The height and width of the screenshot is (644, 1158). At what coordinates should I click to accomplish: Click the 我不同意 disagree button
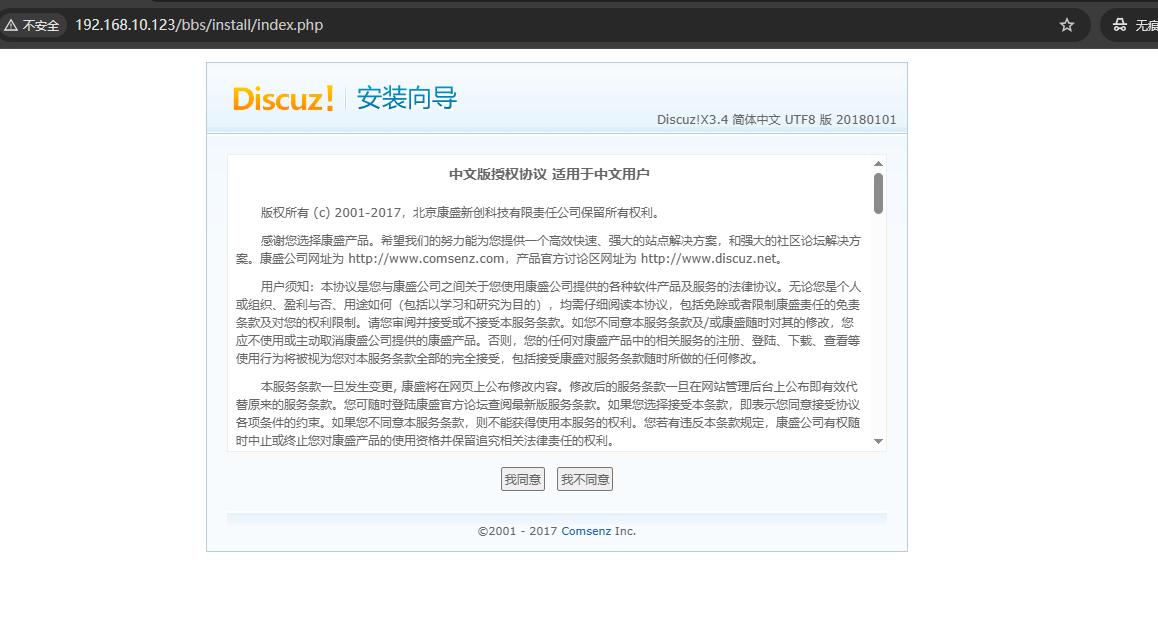[584, 479]
